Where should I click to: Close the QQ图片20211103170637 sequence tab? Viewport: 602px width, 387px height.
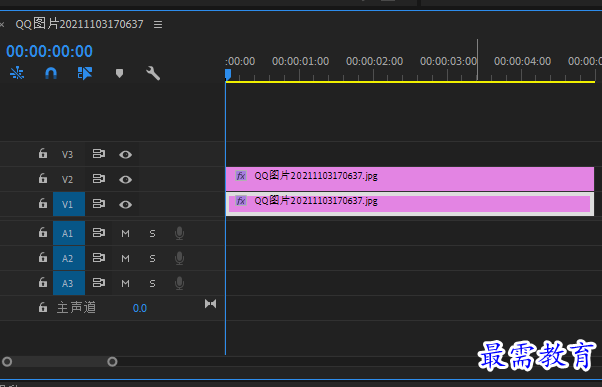coord(2,25)
